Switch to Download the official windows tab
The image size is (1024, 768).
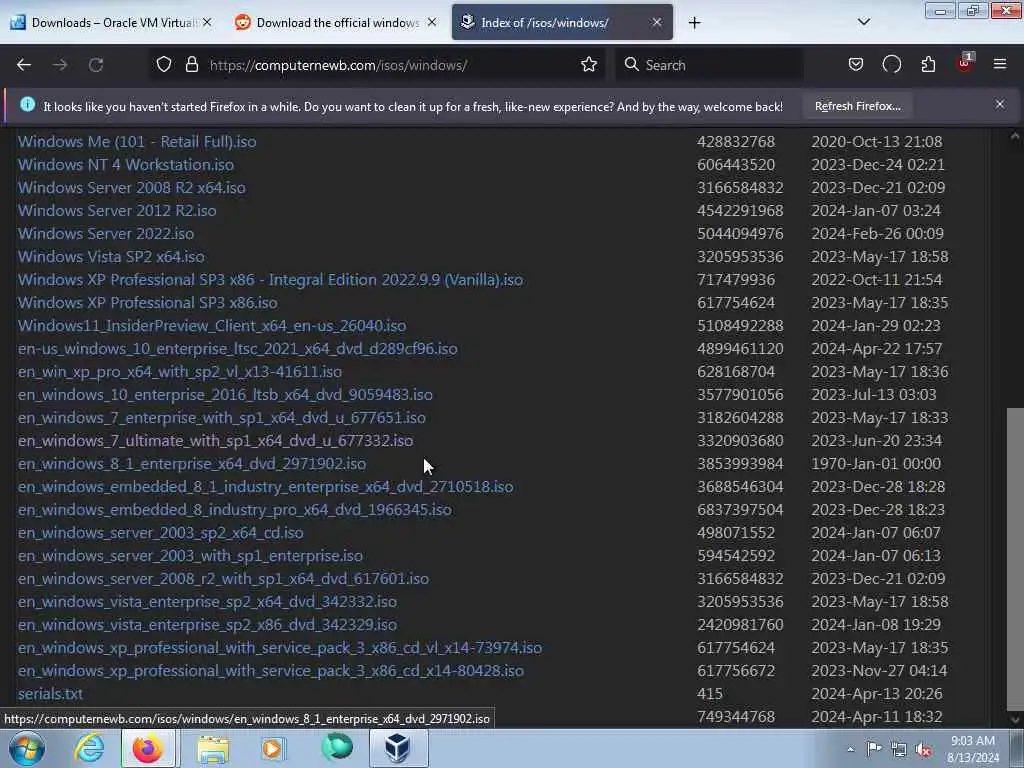336,23
